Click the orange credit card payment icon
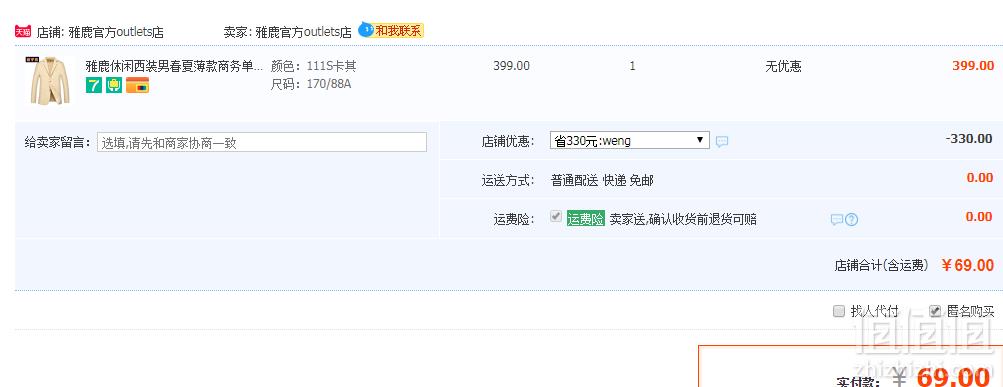This screenshot has width=1003, height=387. click(138, 85)
